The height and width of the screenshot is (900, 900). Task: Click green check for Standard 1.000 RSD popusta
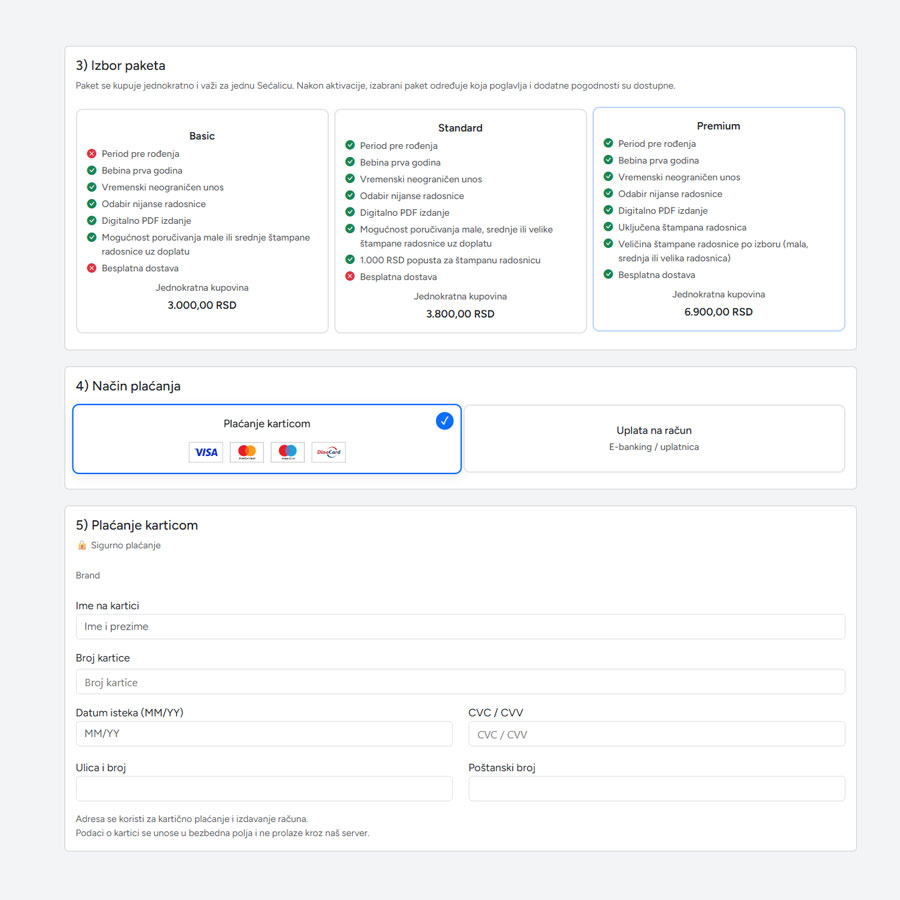[x=350, y=259]
